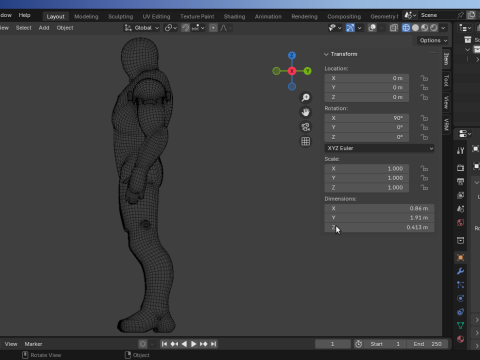Collapse the Transform panel
The image size is (480, 360).
(x=326, y=54)
